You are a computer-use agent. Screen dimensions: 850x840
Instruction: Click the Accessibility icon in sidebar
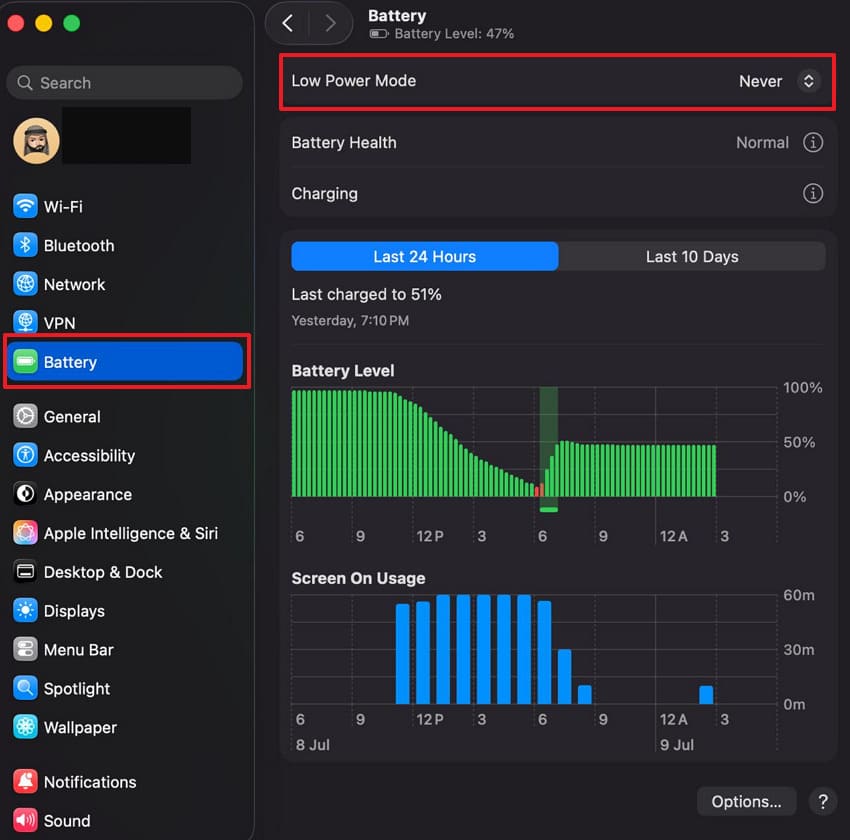25,455
